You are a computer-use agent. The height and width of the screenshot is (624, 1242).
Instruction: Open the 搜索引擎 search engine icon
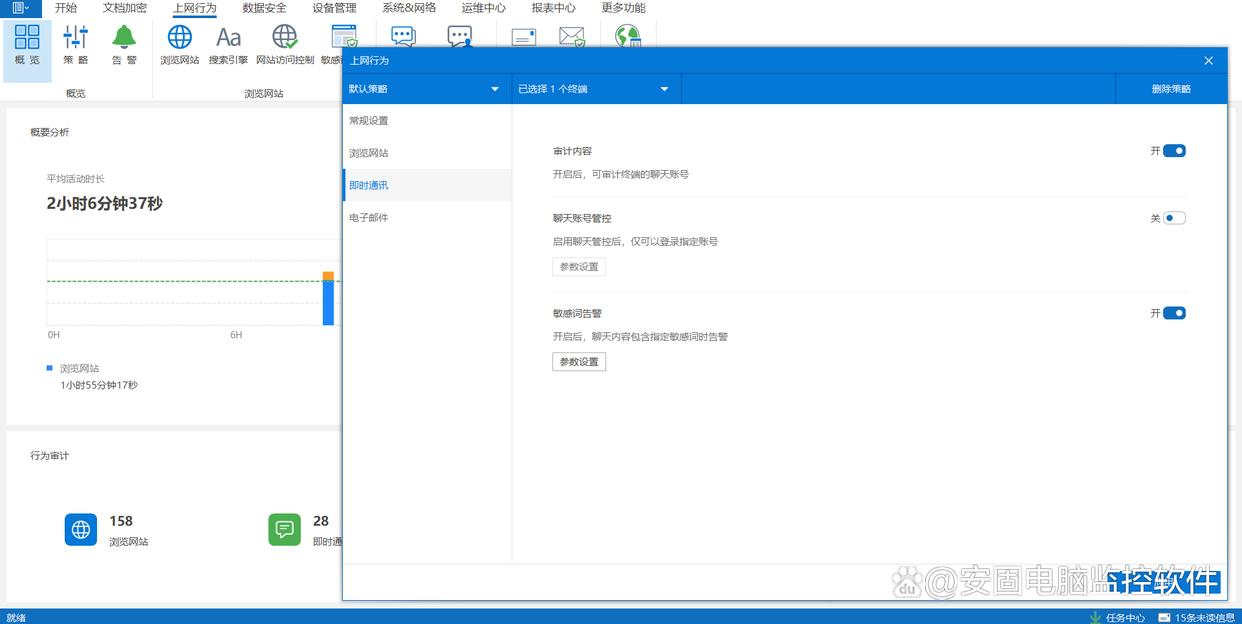click(228, 46)
